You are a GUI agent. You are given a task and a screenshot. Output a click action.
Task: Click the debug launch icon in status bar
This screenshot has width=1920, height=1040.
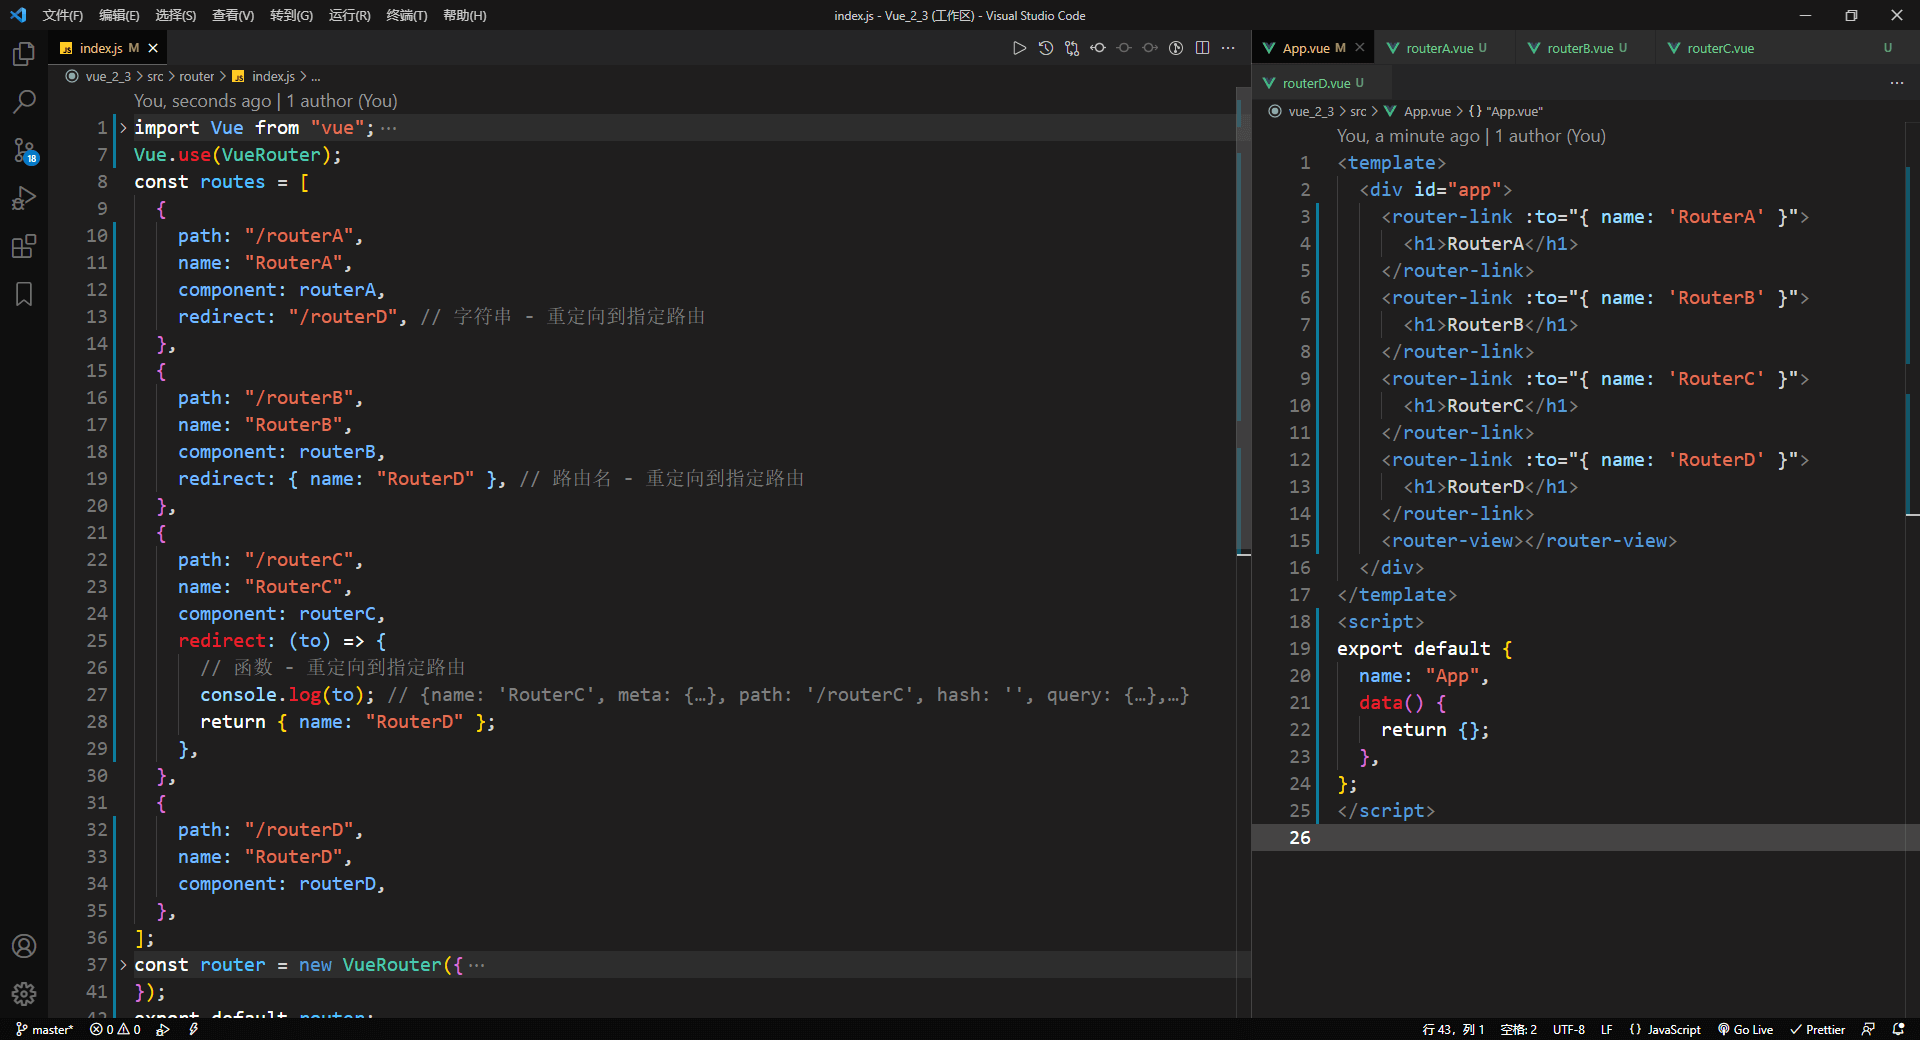pyautogui.click(x=163, y=1029)
